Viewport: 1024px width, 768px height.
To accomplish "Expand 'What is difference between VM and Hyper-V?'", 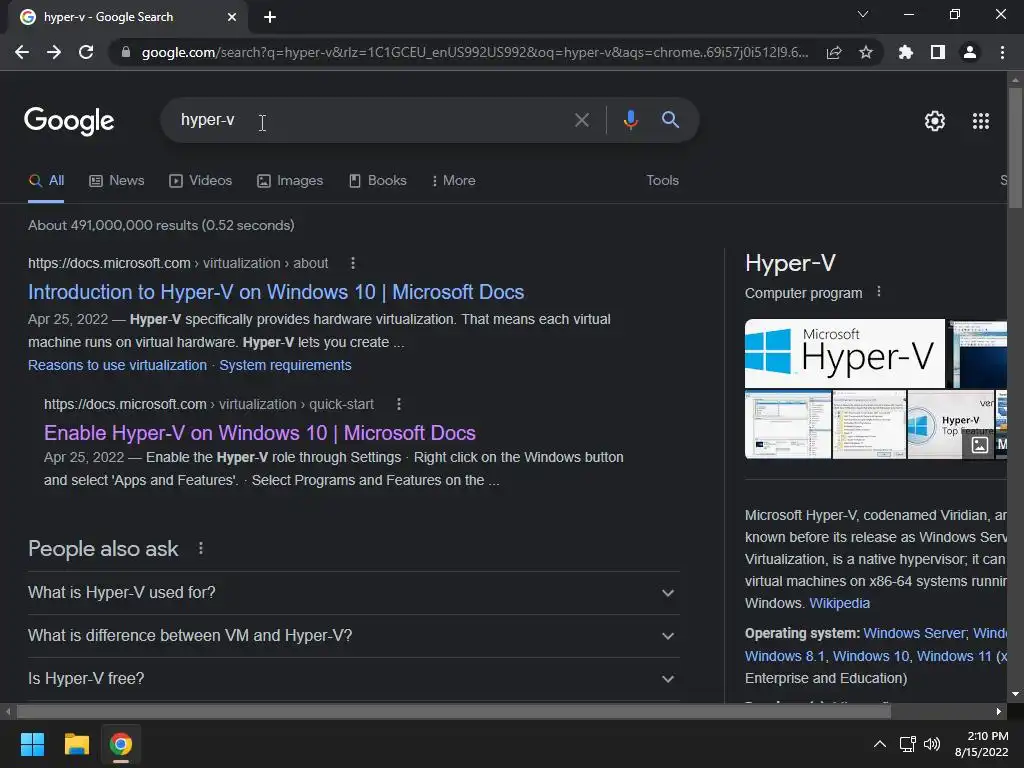I will 353,636.
